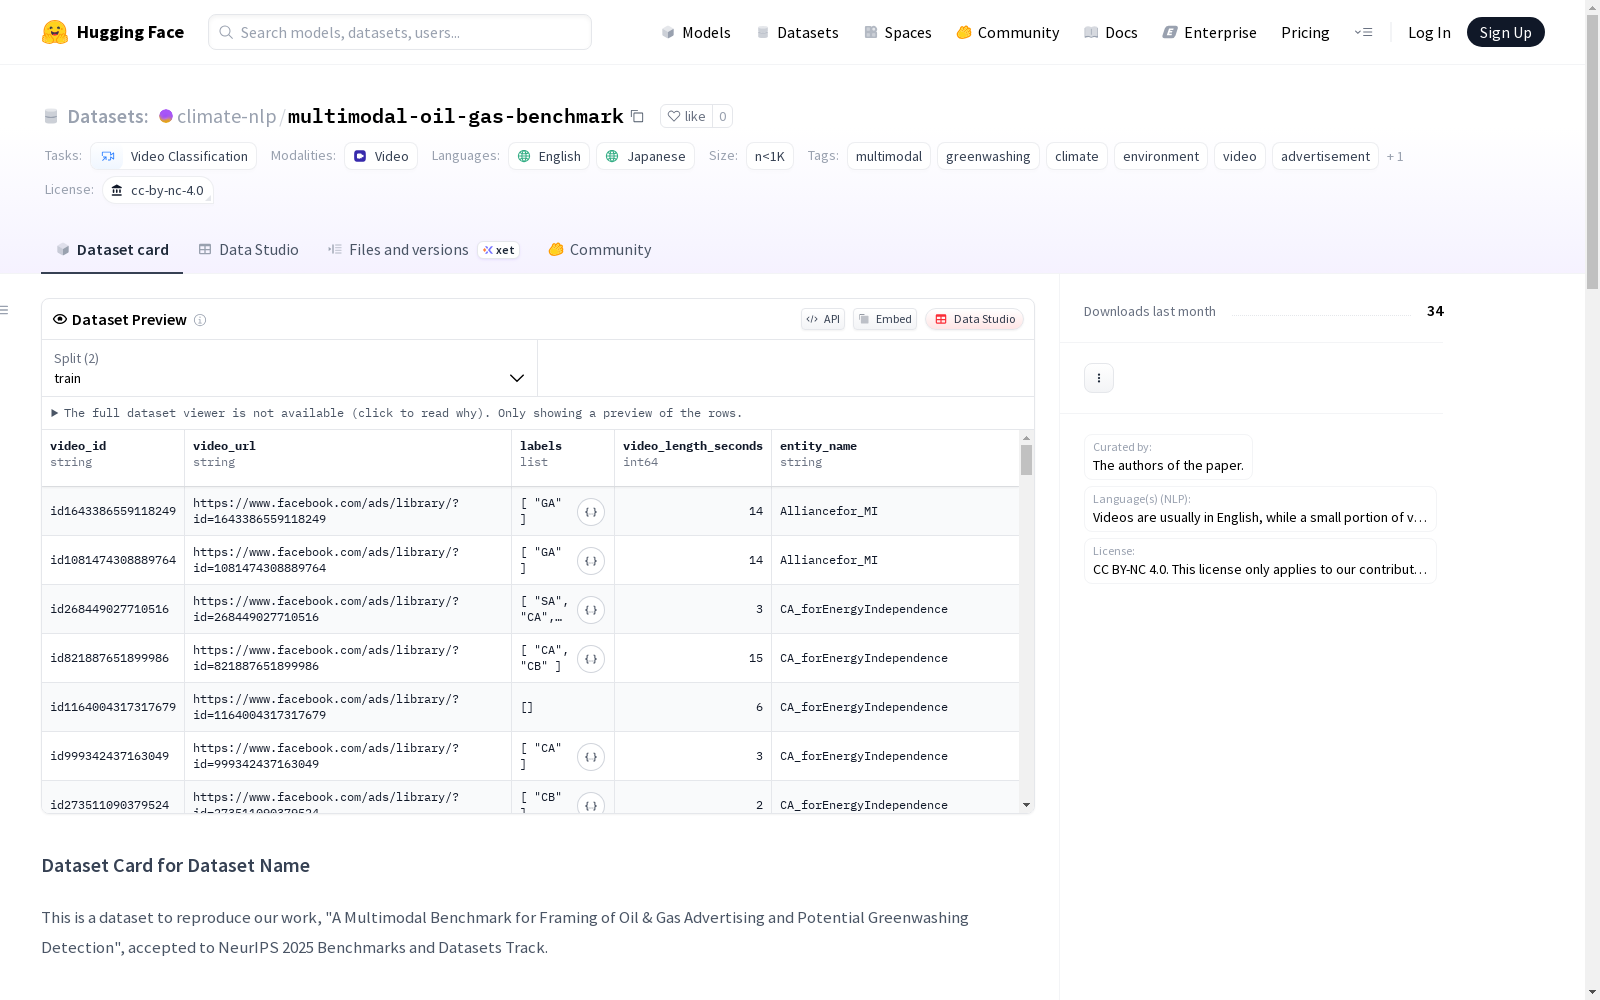
Task: Open the Models menu
Action: pyautogui.click(x=696, y=32)
